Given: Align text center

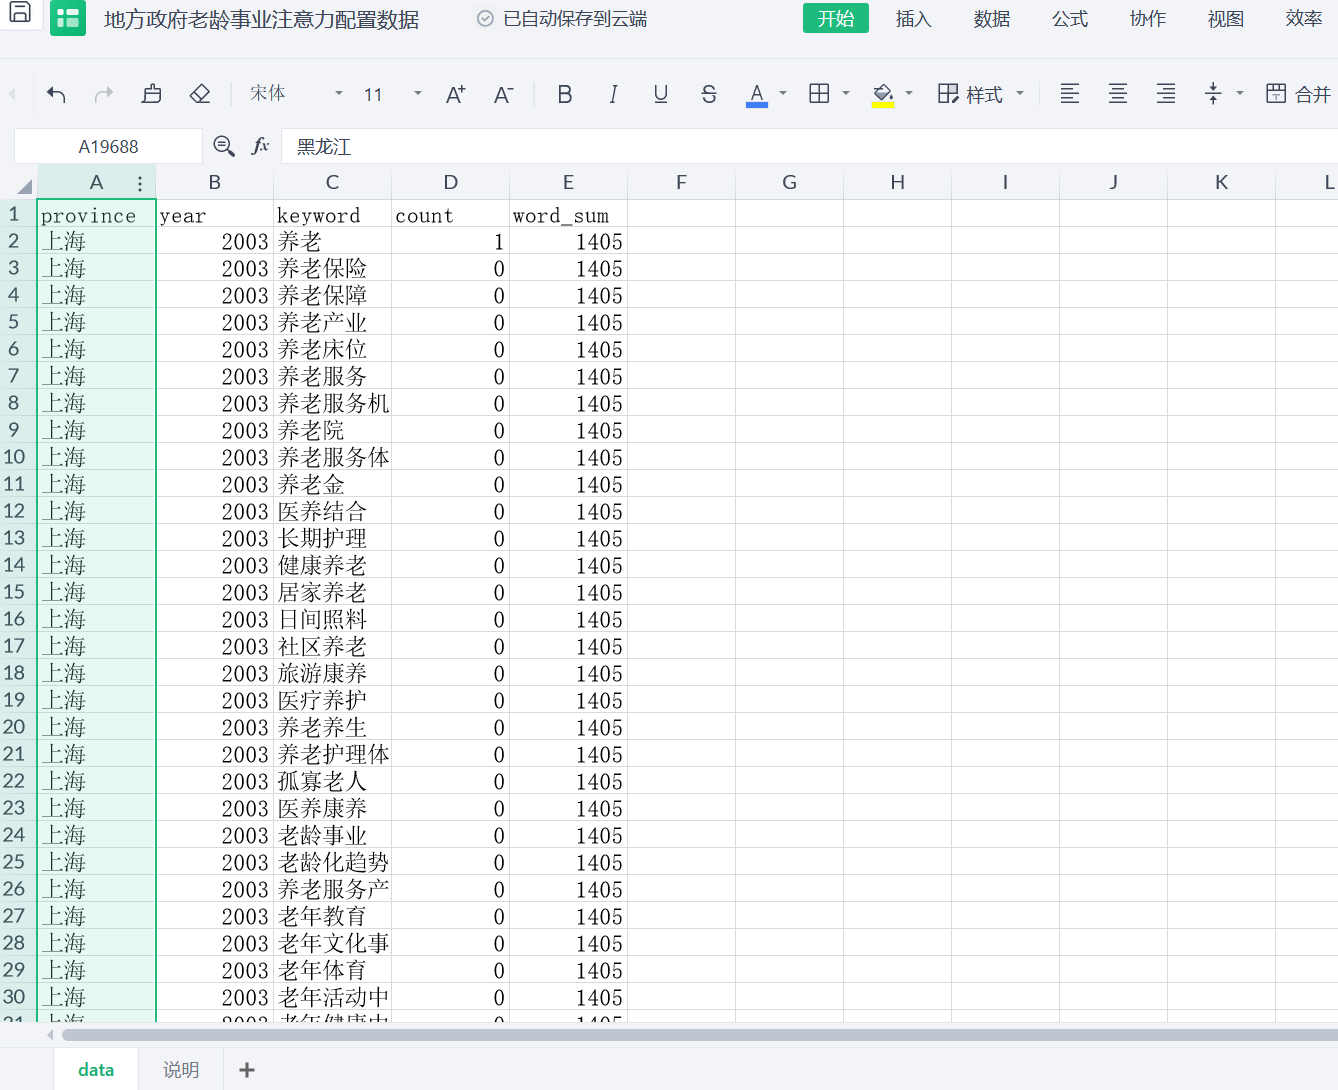Looking at the screenshot, I should 1118,94.
